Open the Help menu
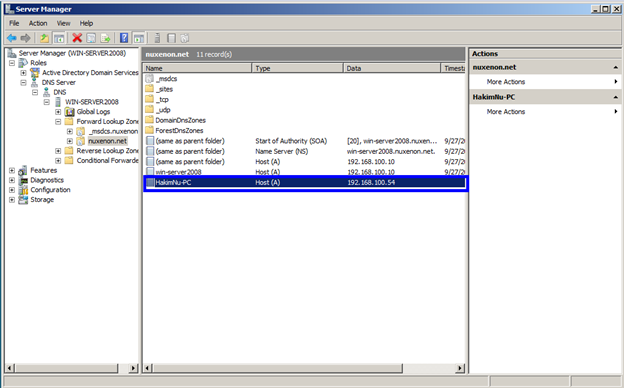Image resolution: width=624 pixels, height=388 pixels. (86, 23)
